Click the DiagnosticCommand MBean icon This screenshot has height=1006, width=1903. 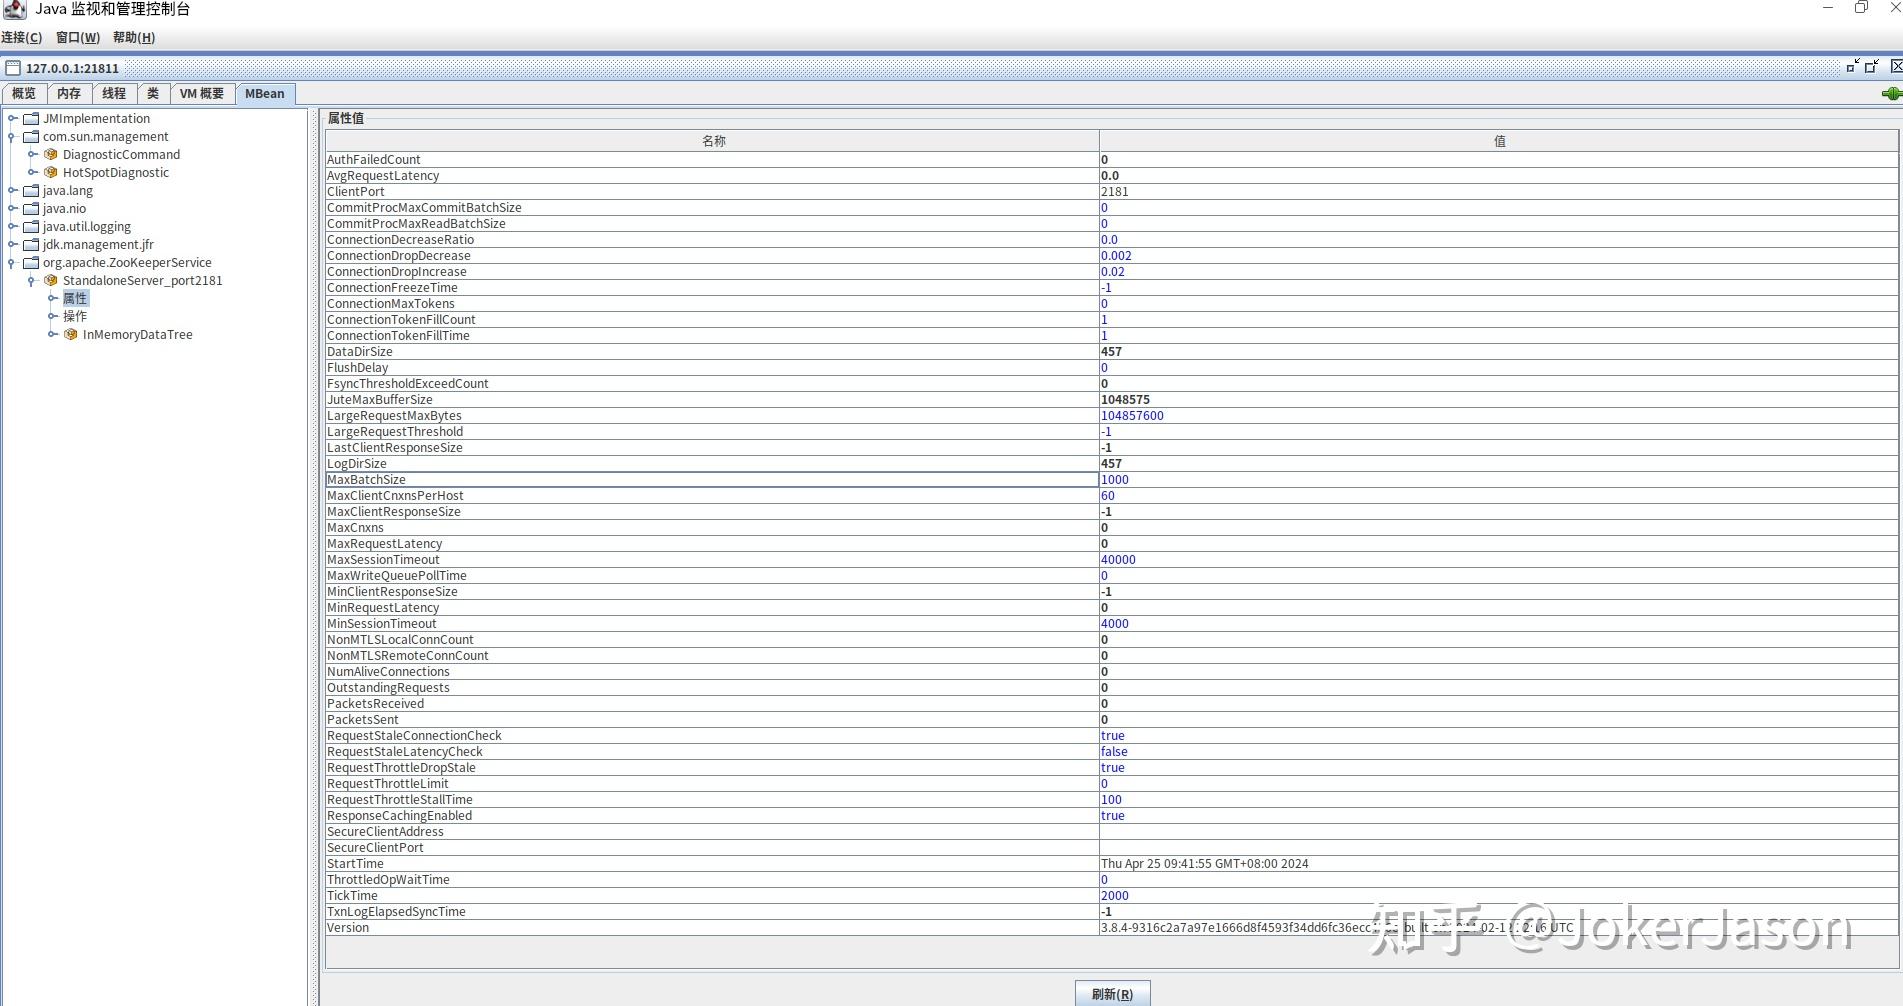pyautogui.click(x=51, y=154)
